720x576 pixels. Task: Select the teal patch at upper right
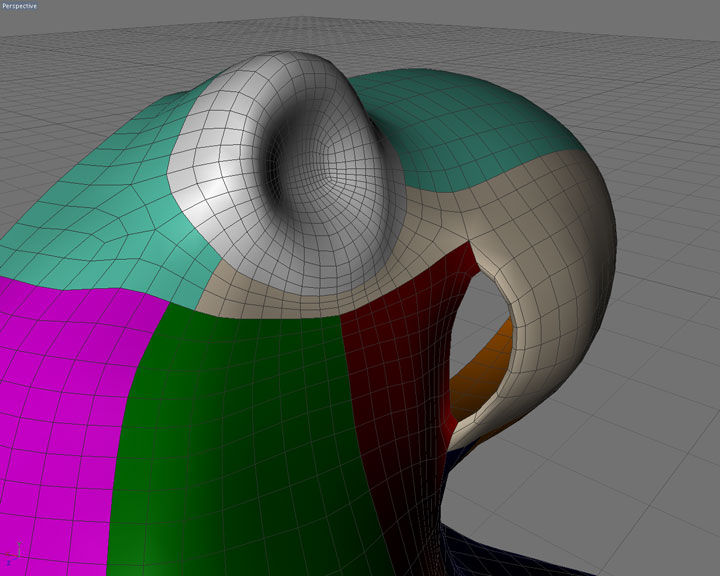click(x=470, y=120)
